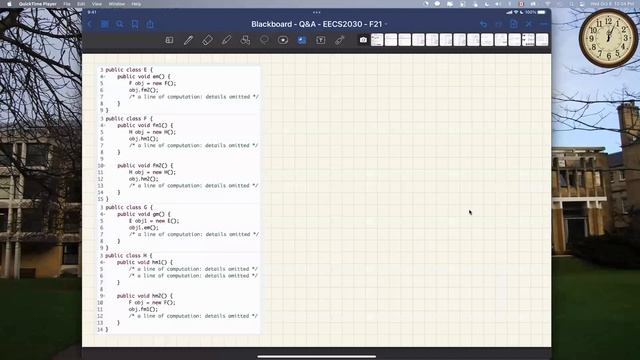
Task: Select the Pen tool
Action: 188,40
